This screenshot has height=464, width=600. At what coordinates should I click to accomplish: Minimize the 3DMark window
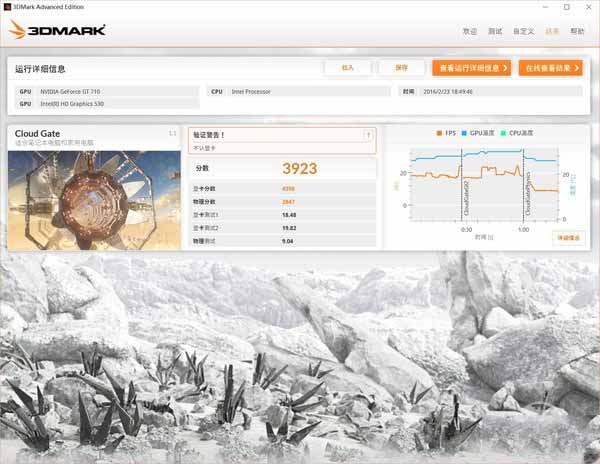(x=545, y=7)
